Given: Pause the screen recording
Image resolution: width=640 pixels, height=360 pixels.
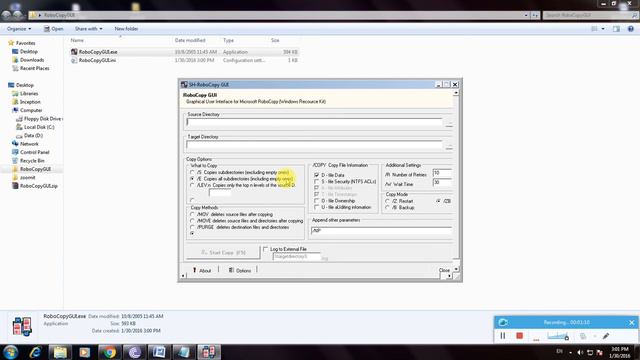Looking at the screenshot, I should (x=503, y=336).
